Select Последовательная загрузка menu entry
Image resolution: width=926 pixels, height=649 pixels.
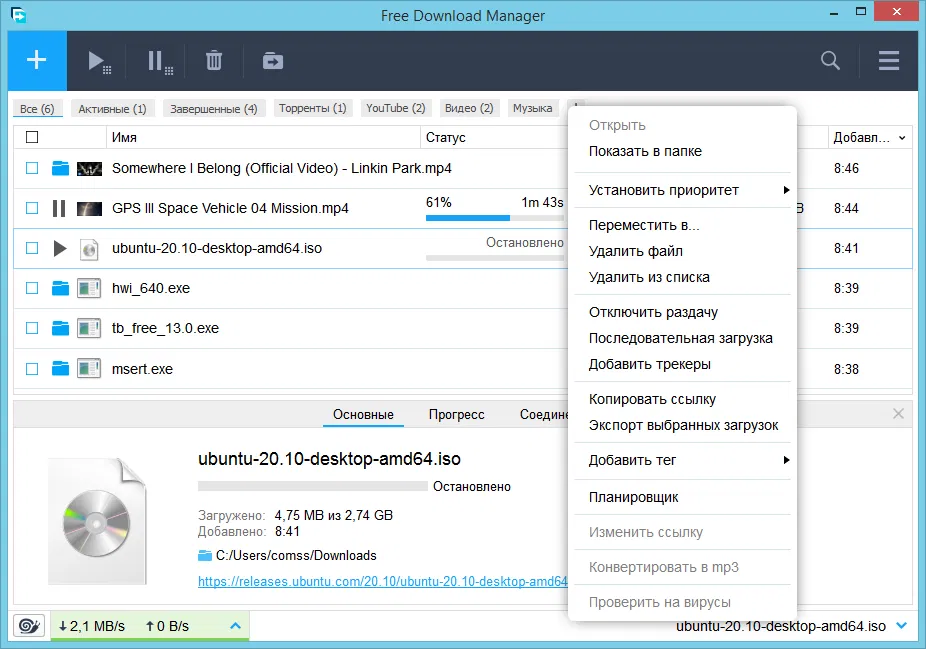click(682, 338)
